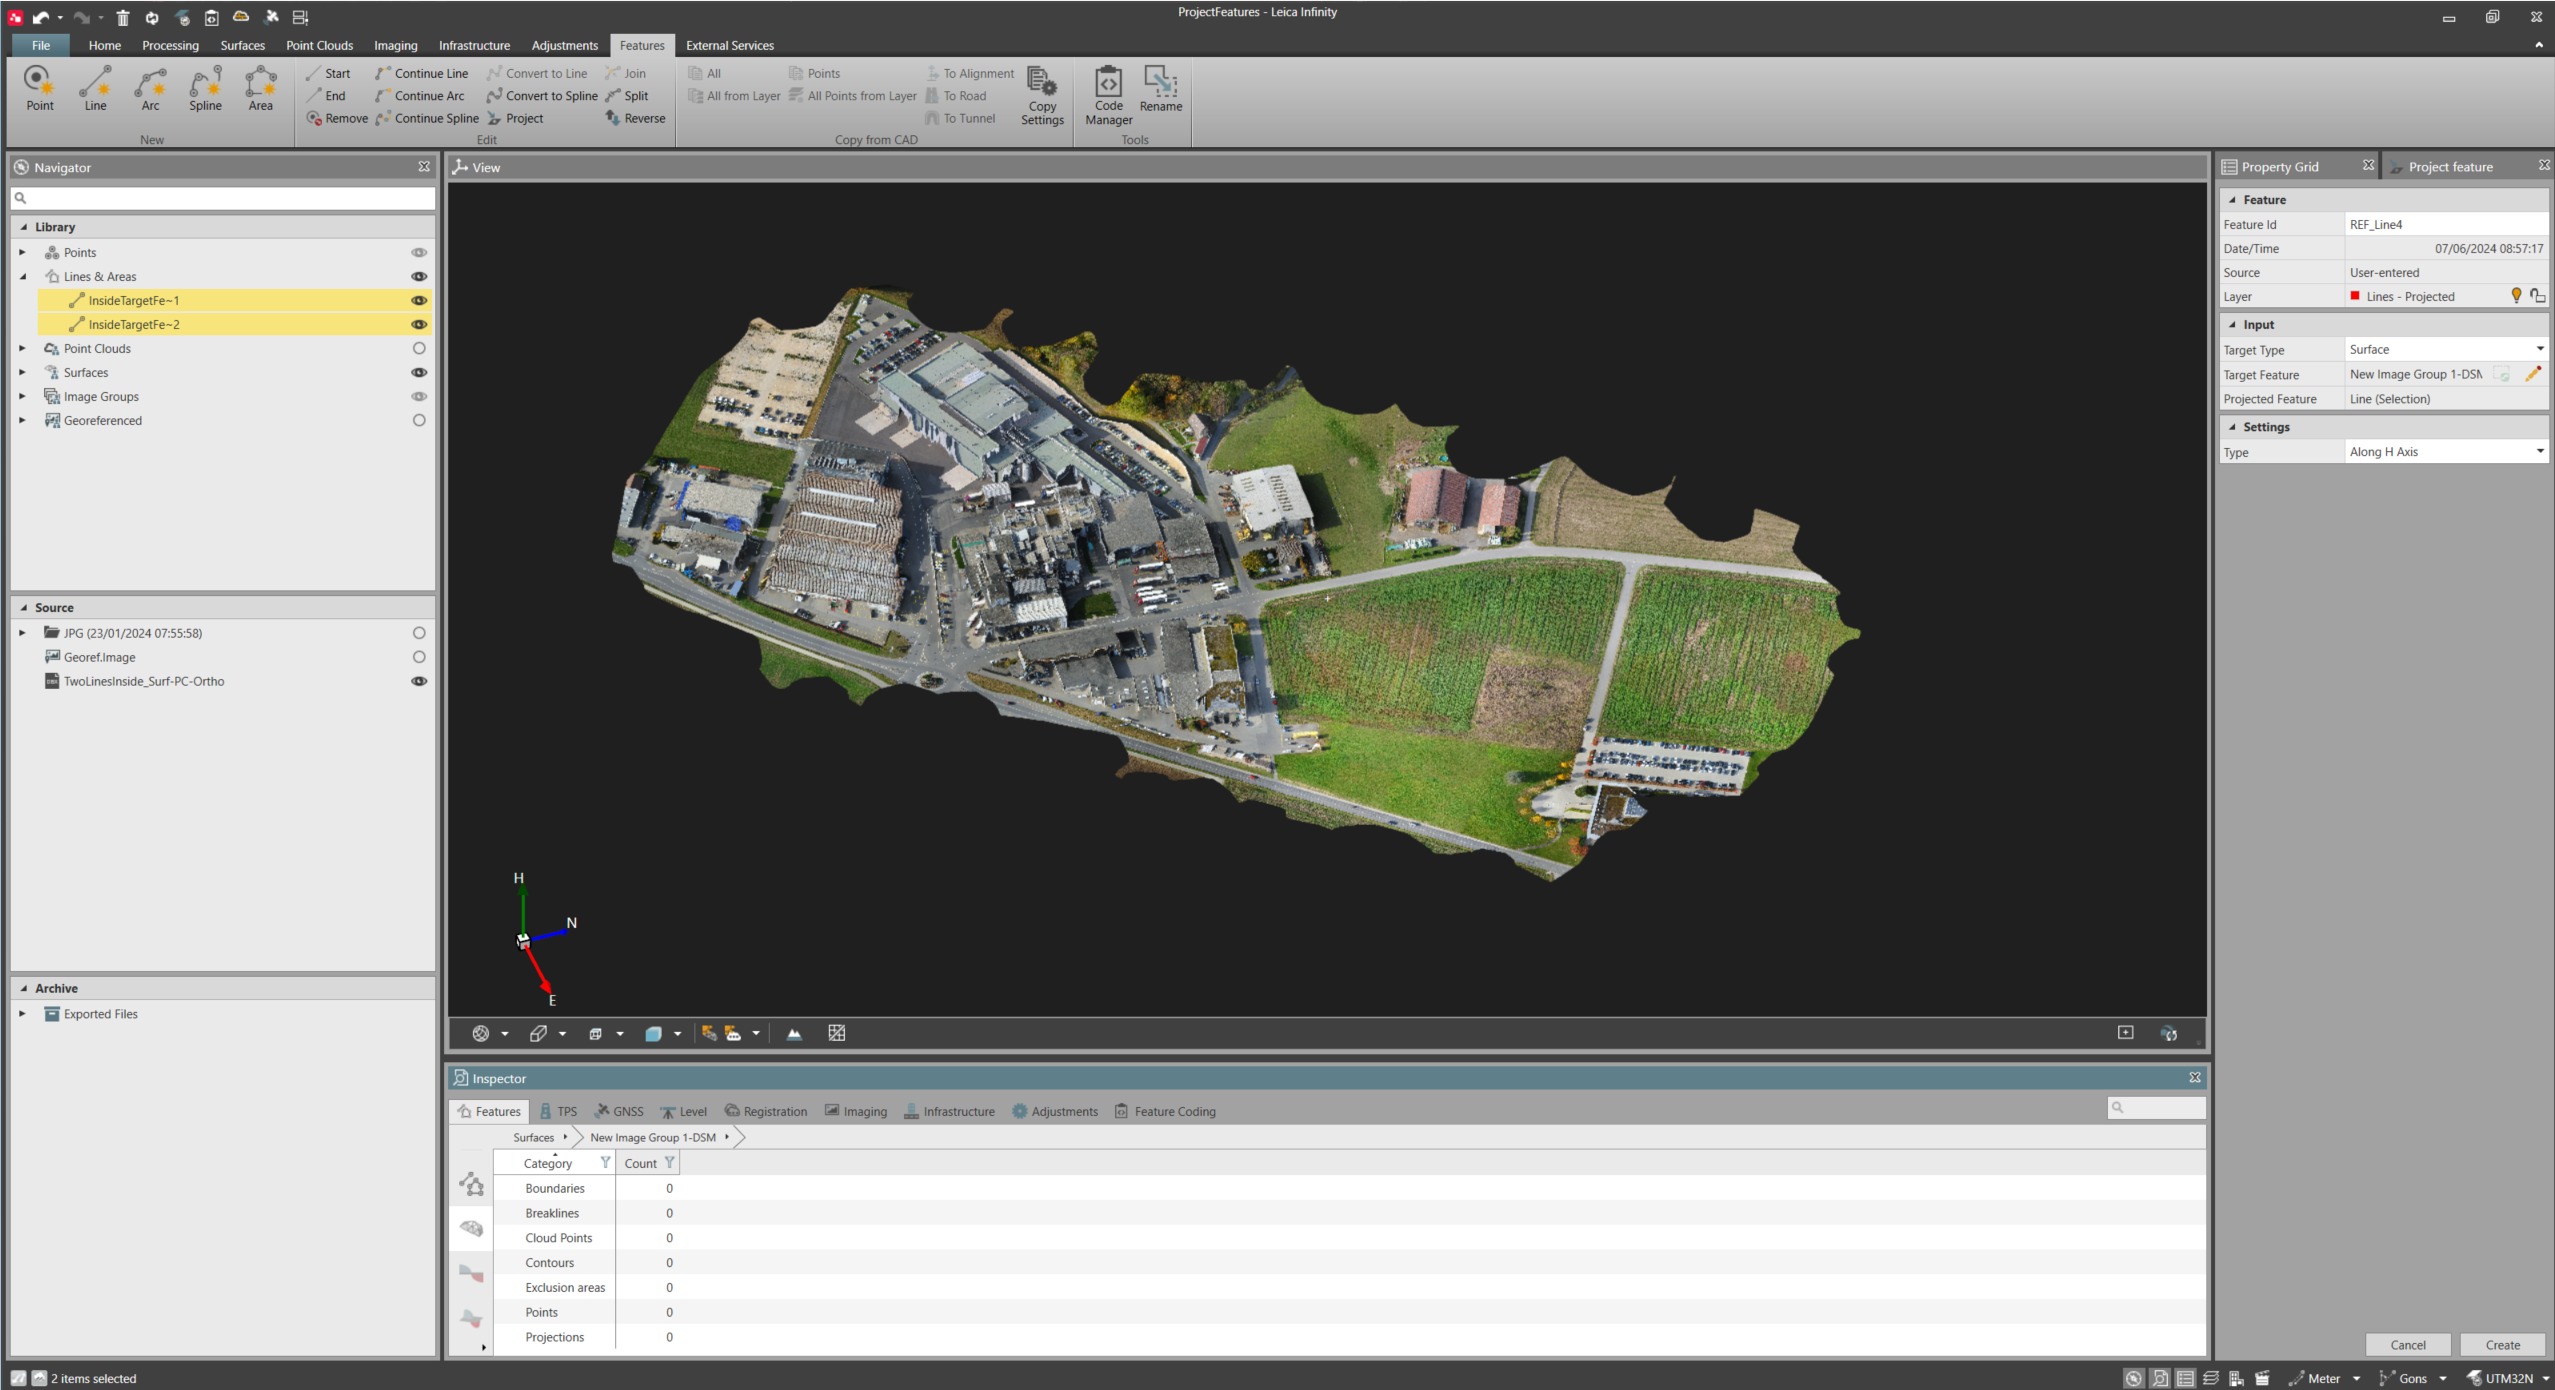Image resolution: width=2555 pixels, height=1390 pixels.
Task: Expand the JPG source folder
Action: [22, 633]
